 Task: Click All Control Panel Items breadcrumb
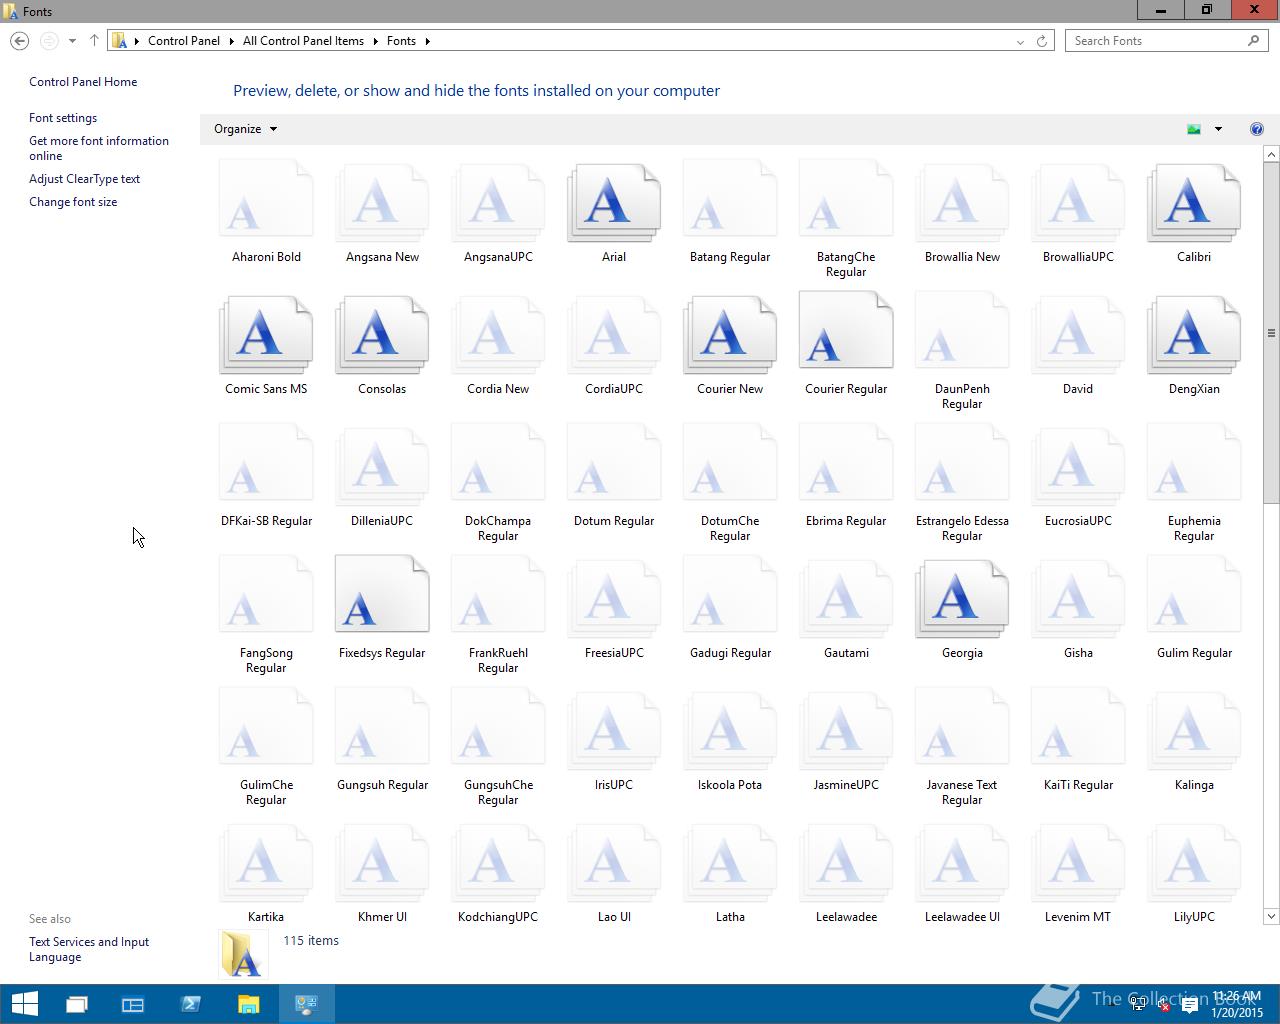(303, 41)
